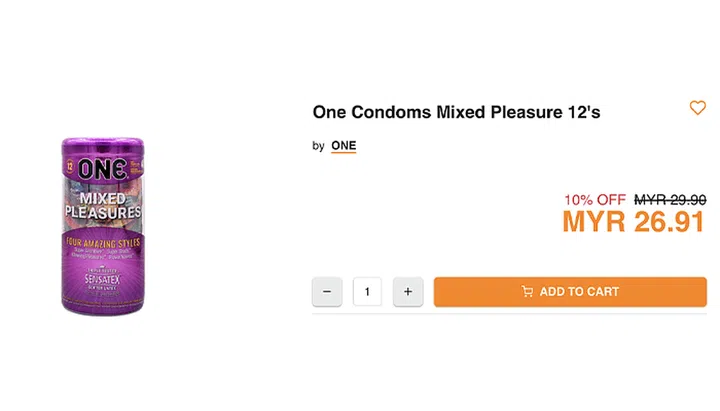Increase quantity with the plus button
Viewport: 720px width, 411px height.
pyautogui.click(x=407, y=292)
